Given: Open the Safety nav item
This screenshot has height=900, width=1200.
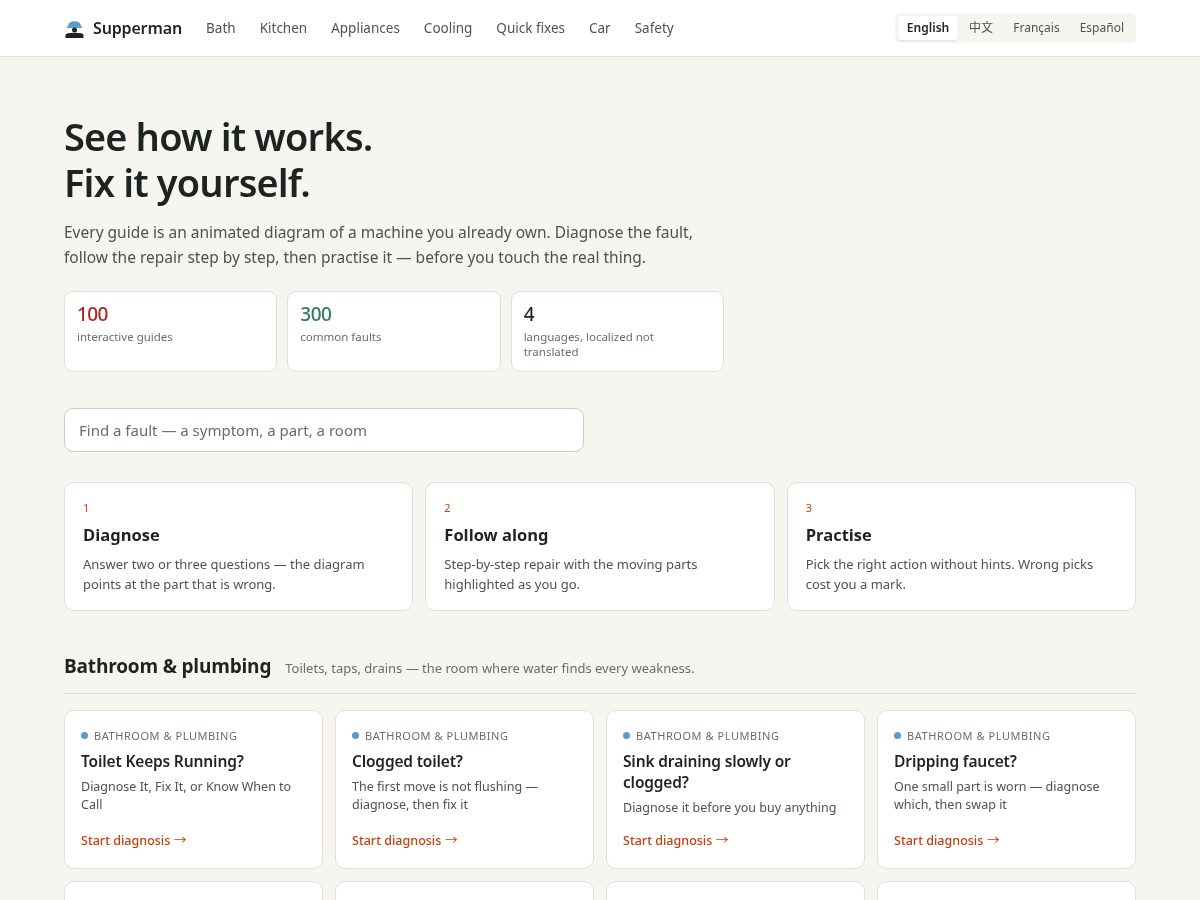Looking at the screenshot, I should (x=654, y=28).
